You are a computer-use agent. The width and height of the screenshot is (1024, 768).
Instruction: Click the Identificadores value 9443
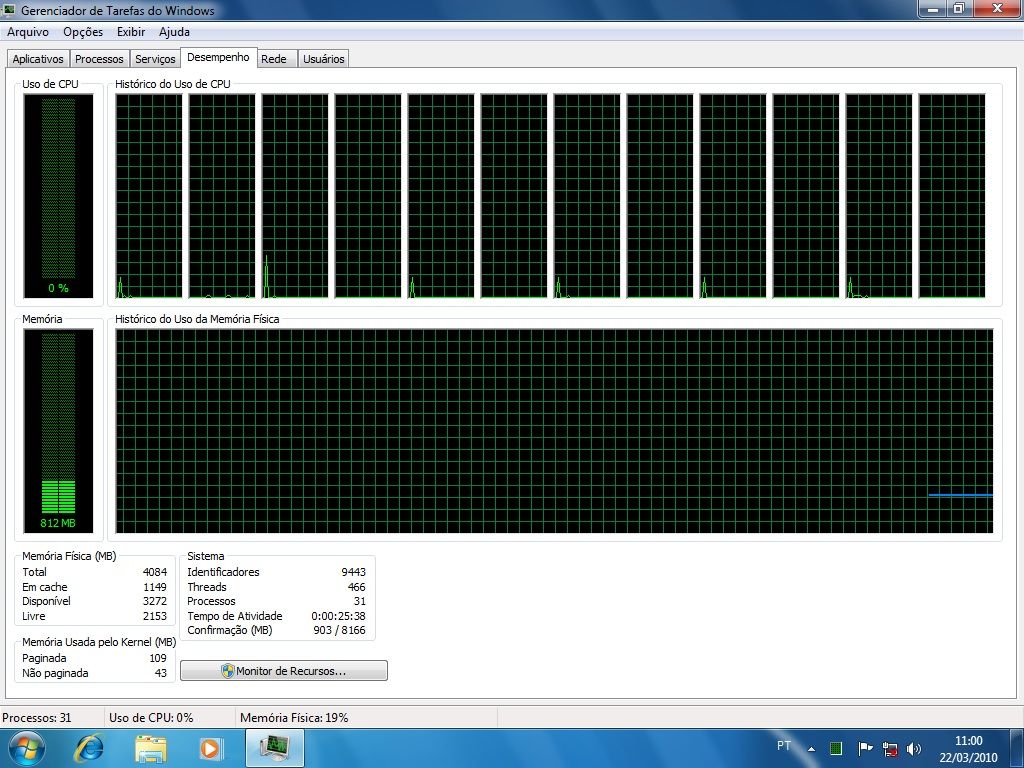click(x=353, y=572)
